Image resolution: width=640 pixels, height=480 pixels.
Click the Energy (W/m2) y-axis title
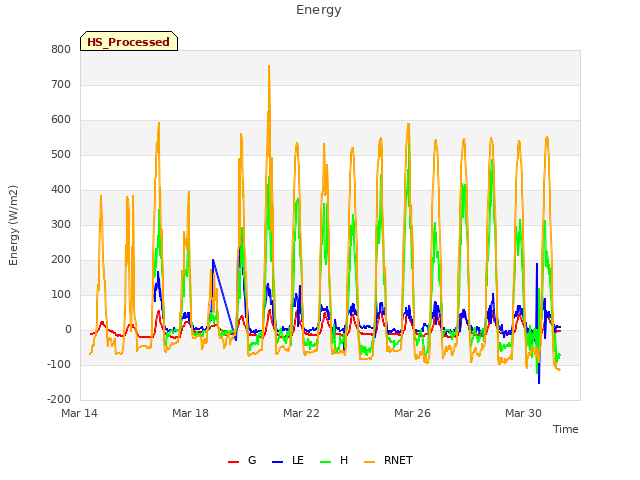pos(13,225)
